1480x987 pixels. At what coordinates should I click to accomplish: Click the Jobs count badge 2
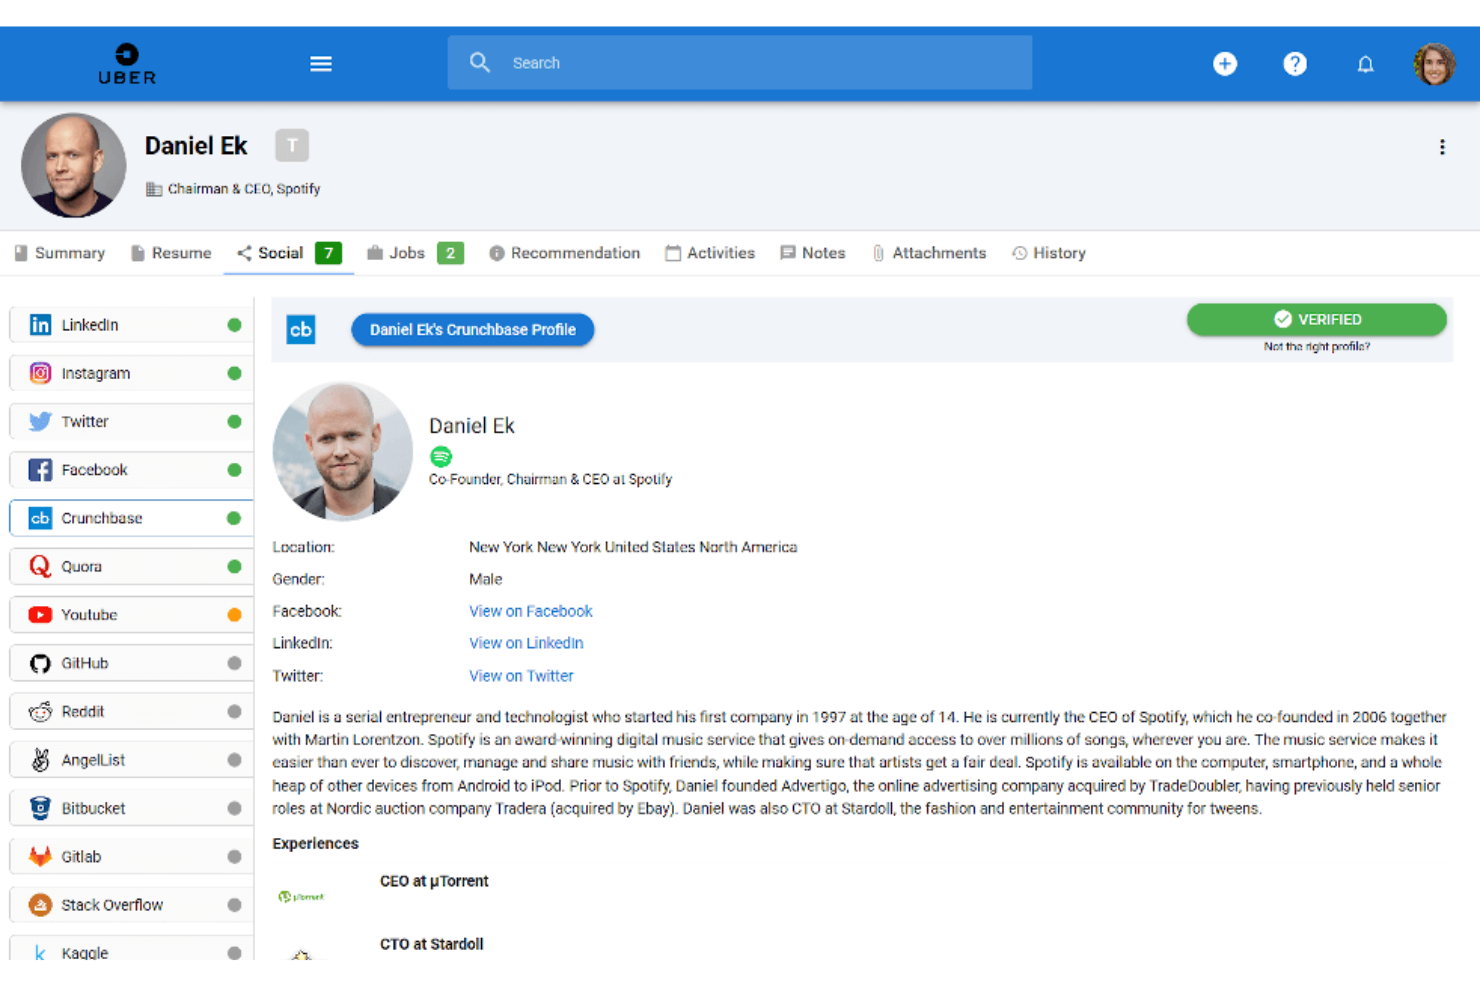pos(450,253)
